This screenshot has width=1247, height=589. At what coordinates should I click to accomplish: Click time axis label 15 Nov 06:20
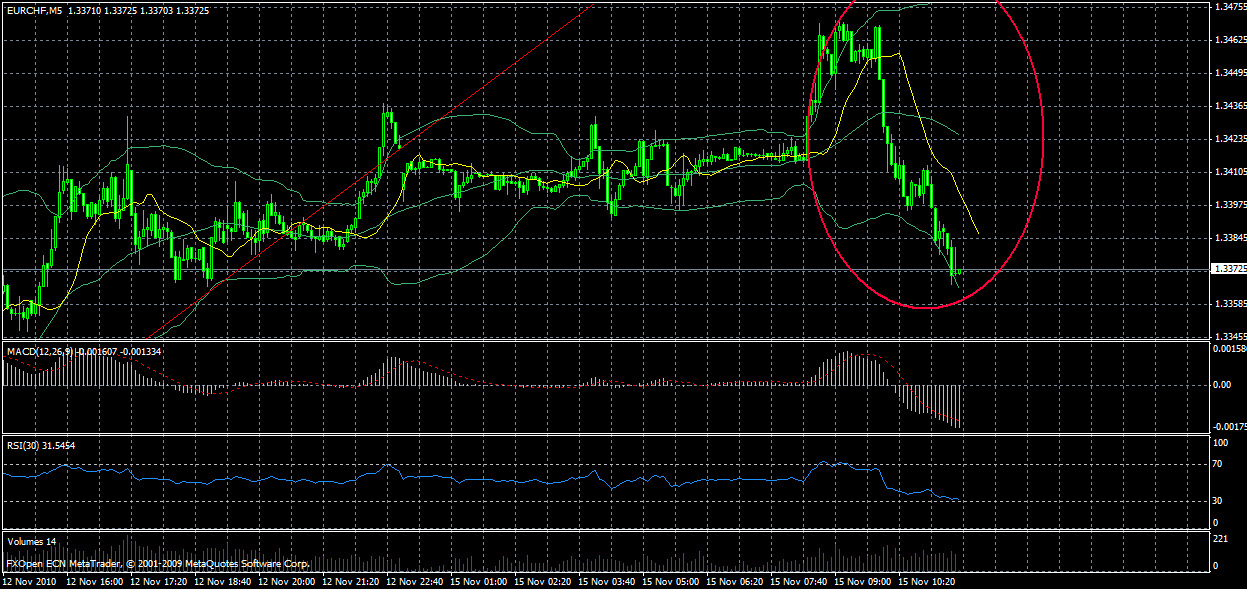click(736, 580)
